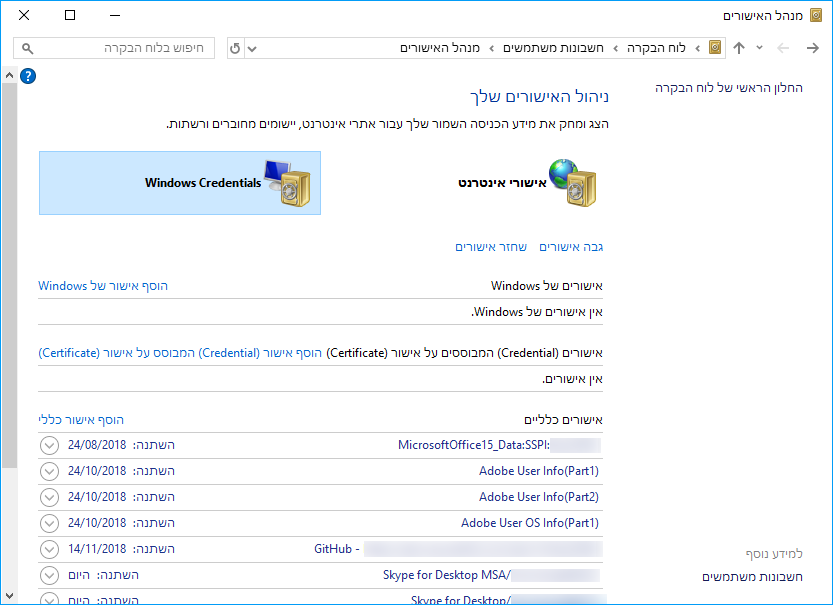Viewport: 833px width, 605px height.
Task: Click מנהל האישורים breadcrumb
Action: pos(440,48)
